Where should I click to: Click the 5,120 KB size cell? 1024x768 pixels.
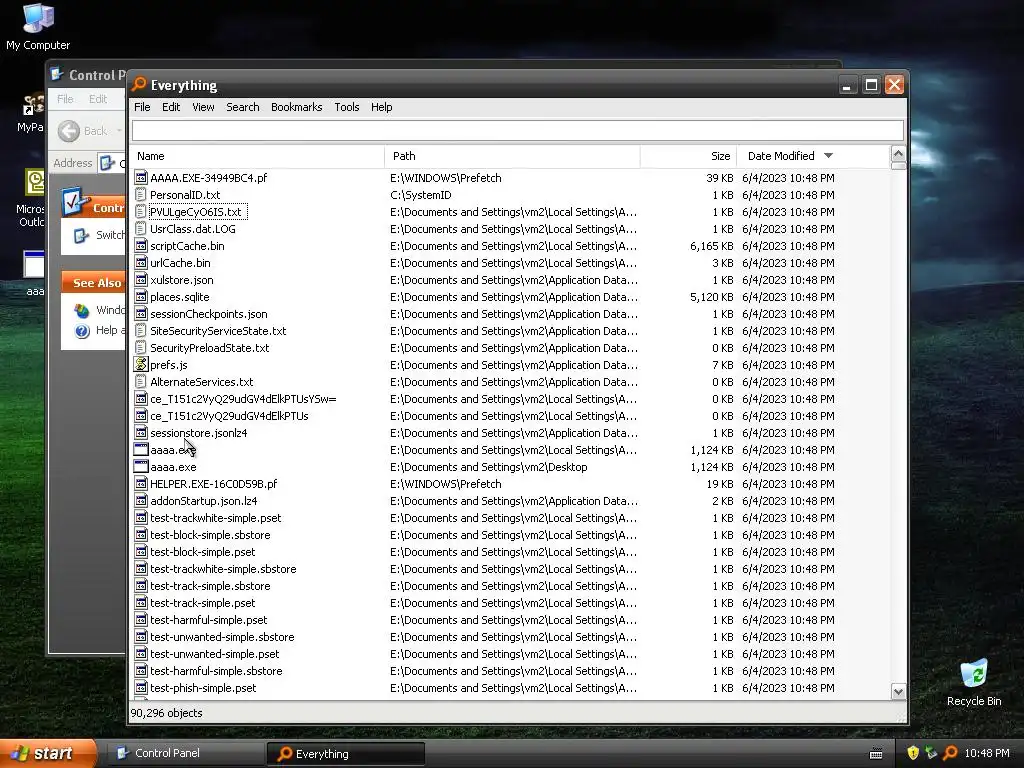(711, 297)
